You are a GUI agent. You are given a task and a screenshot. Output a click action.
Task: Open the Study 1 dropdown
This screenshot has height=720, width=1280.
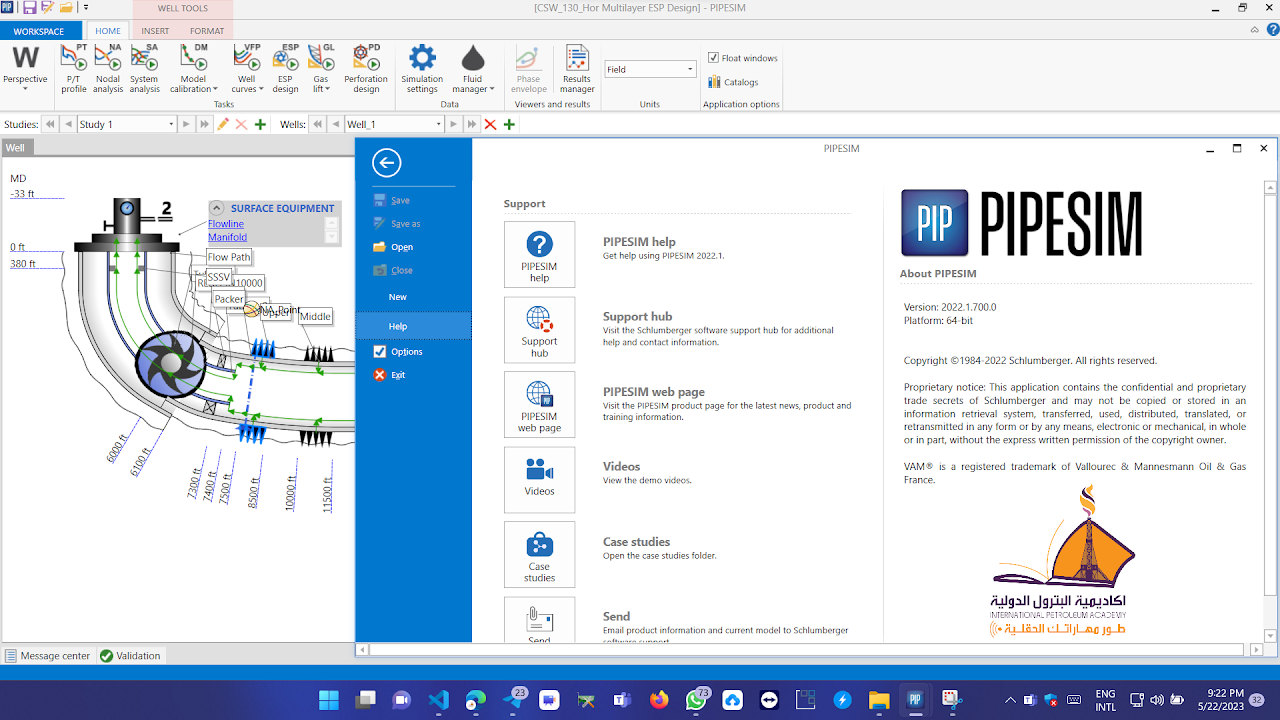point(171,124)
